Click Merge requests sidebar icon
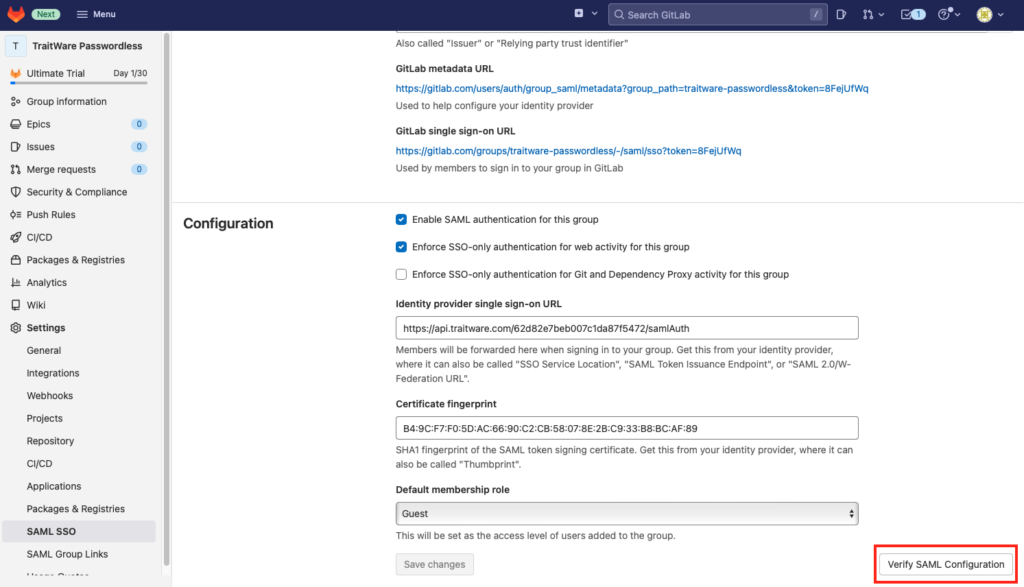The image size is (1024, 587). point(16,169)
